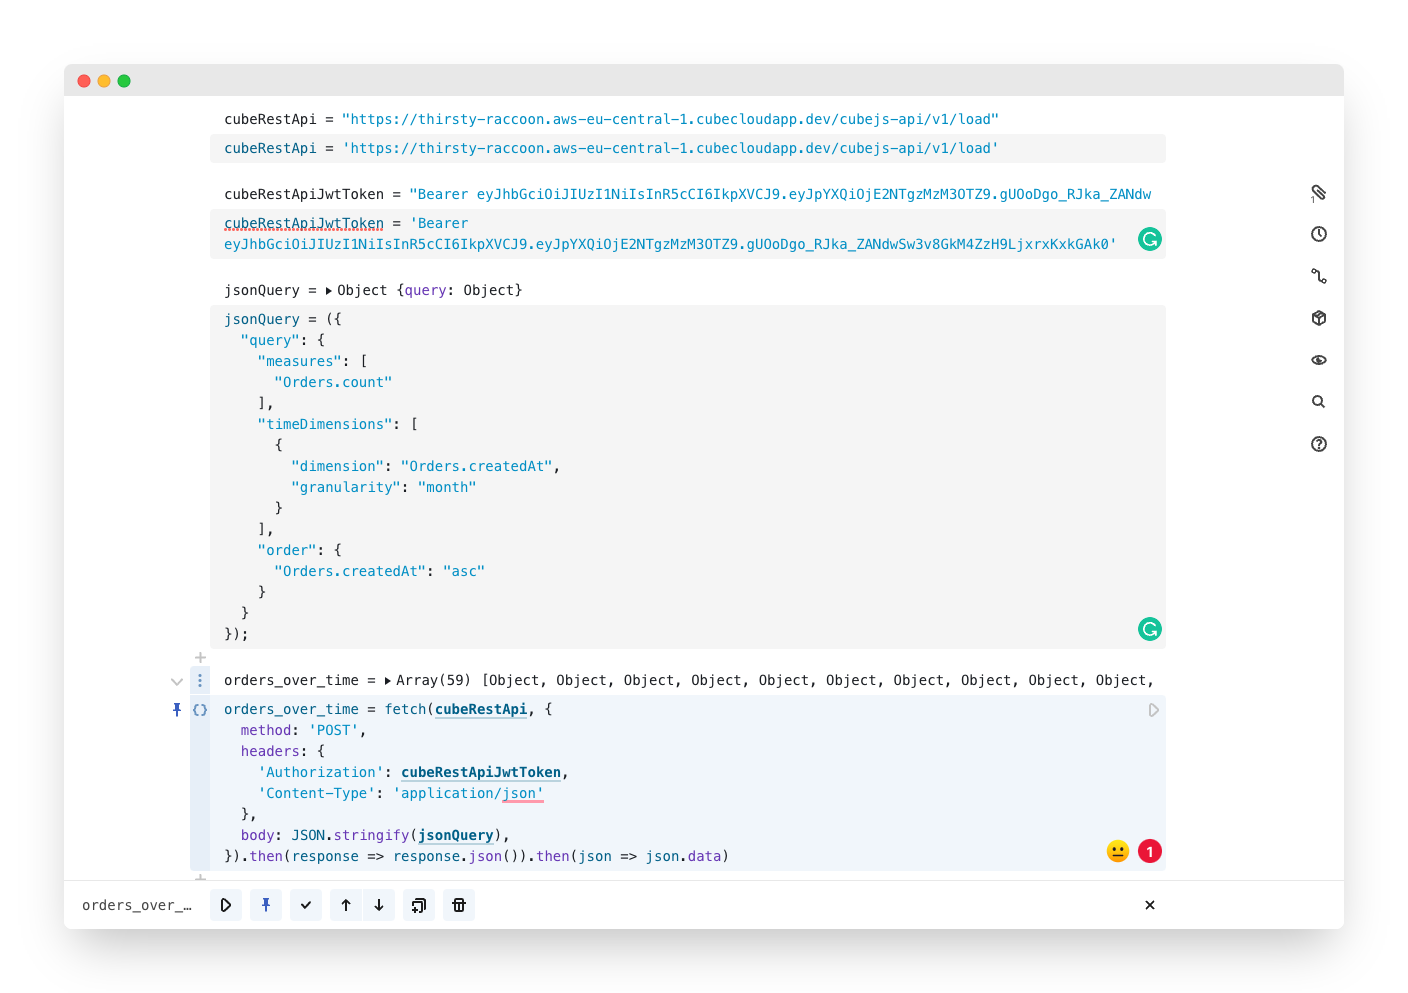
Task: Click the underlined cubeRestApiJwtToken variable in editor
Action: [304, 223]
